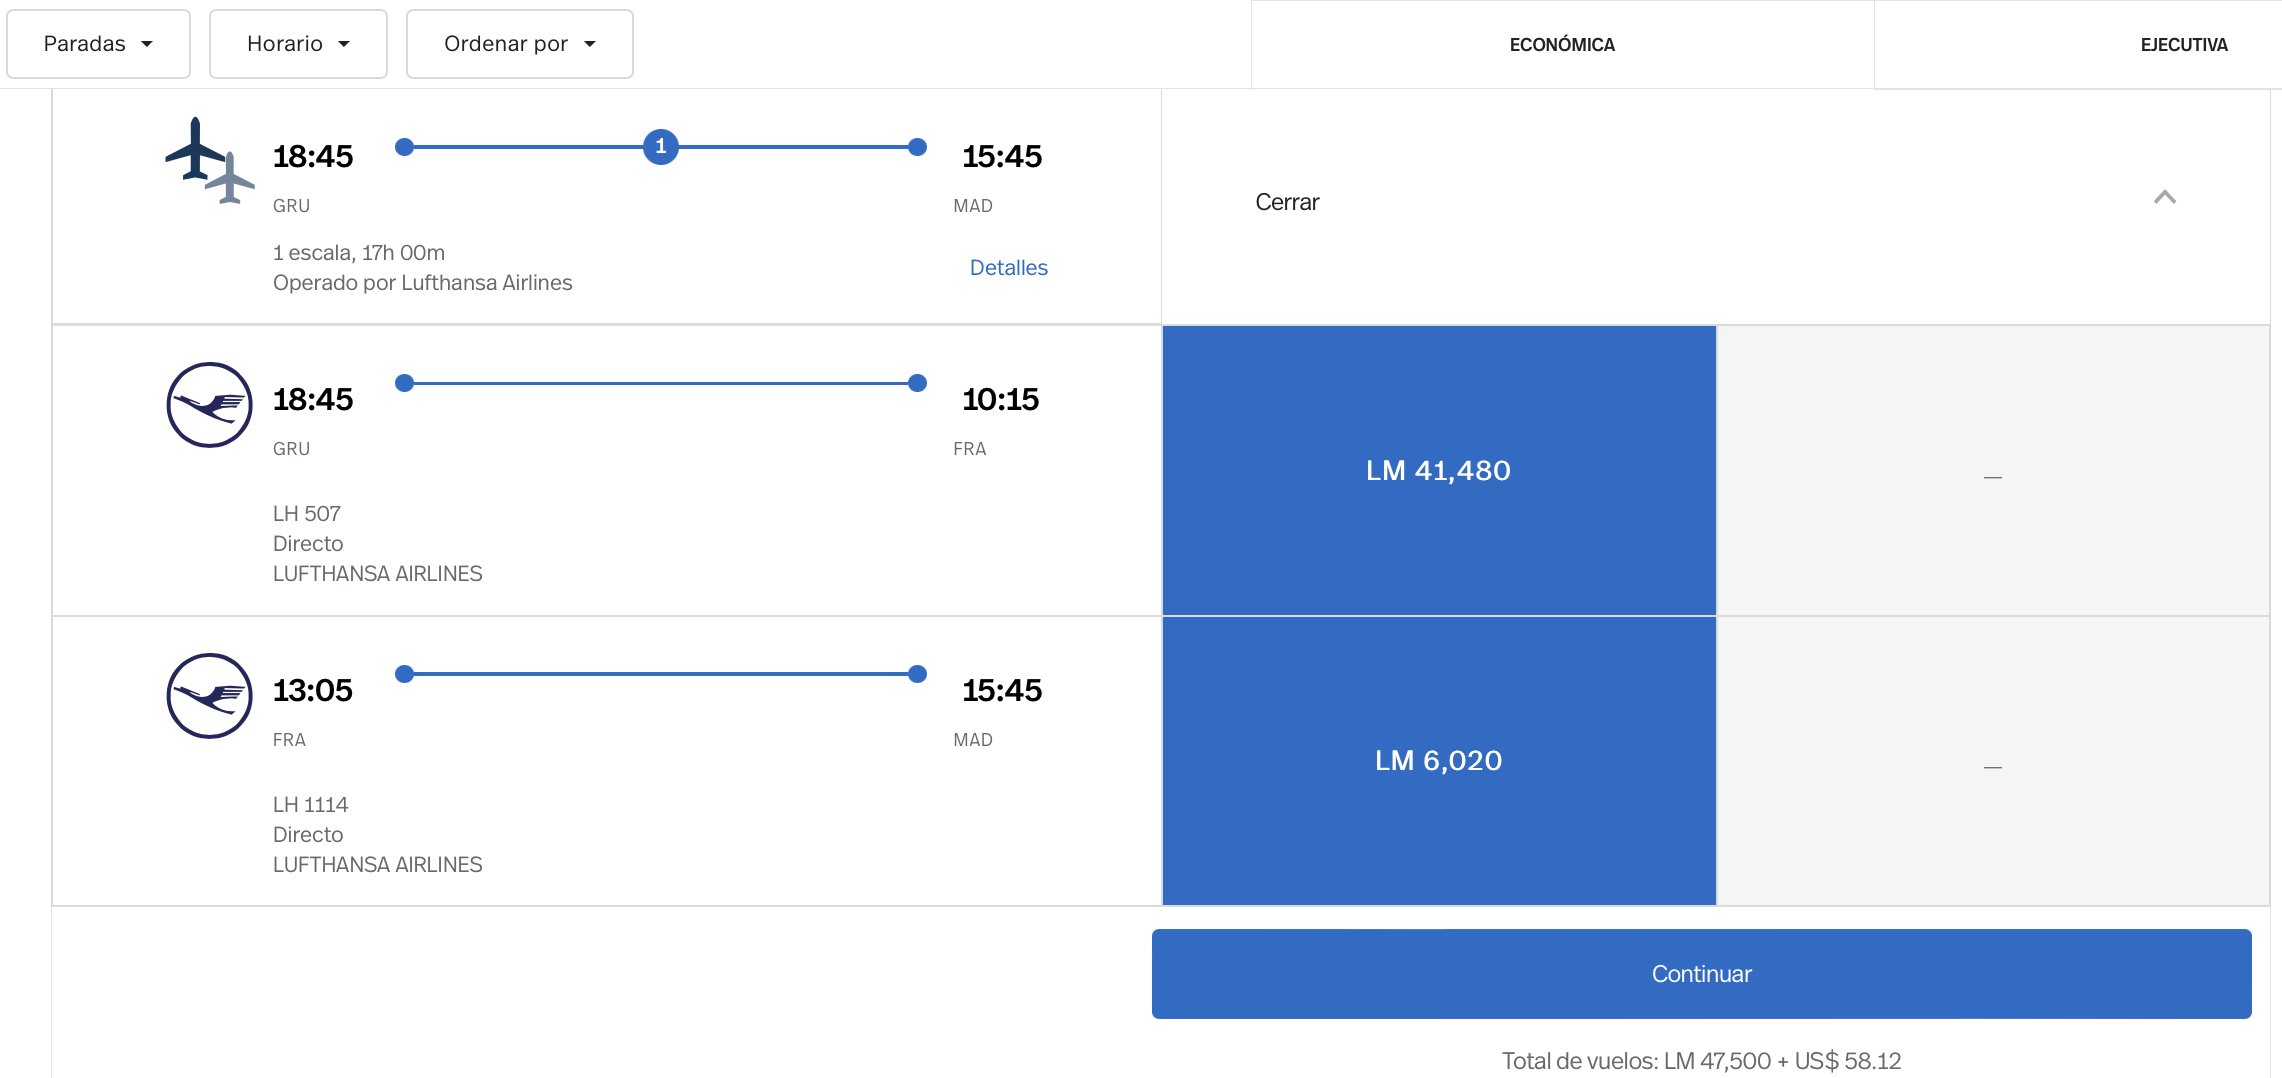Click the stop marker numbered 1 on the route line
The height and width of the screenshot is (1078, 2282).
point(660,147)
